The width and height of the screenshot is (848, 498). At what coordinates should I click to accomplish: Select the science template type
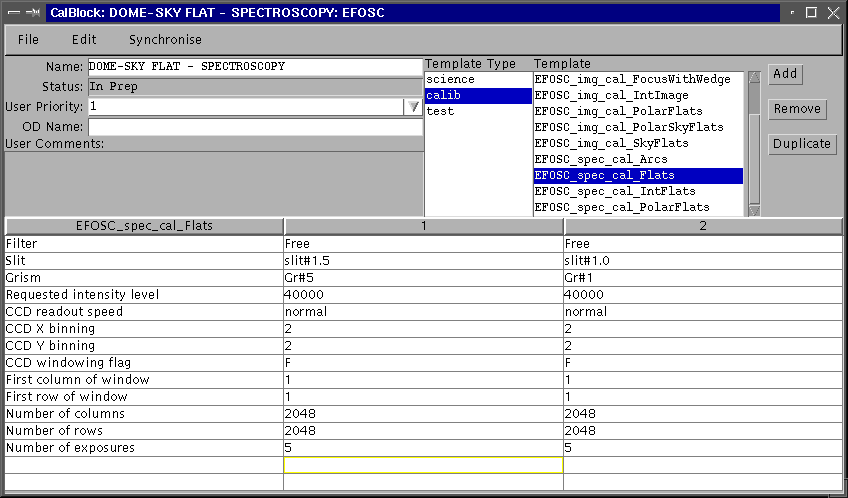pos(479,79)
